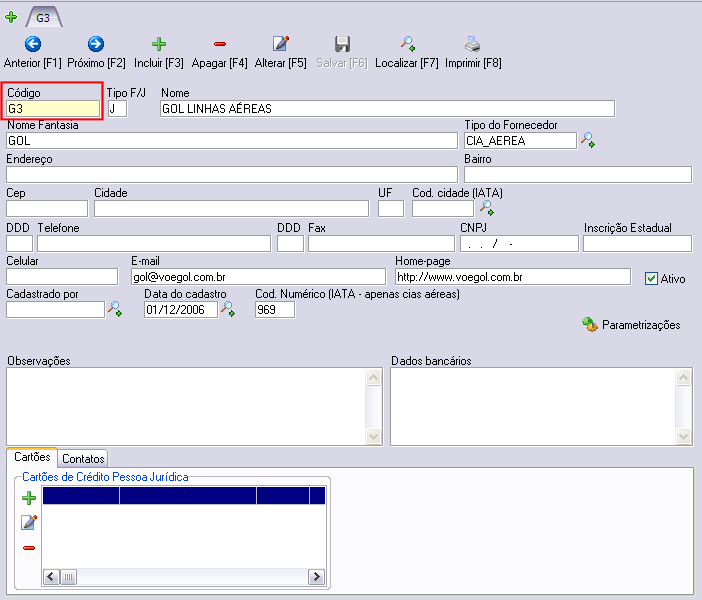Toggle the Ativo checkbox

[x=651, y=279]
